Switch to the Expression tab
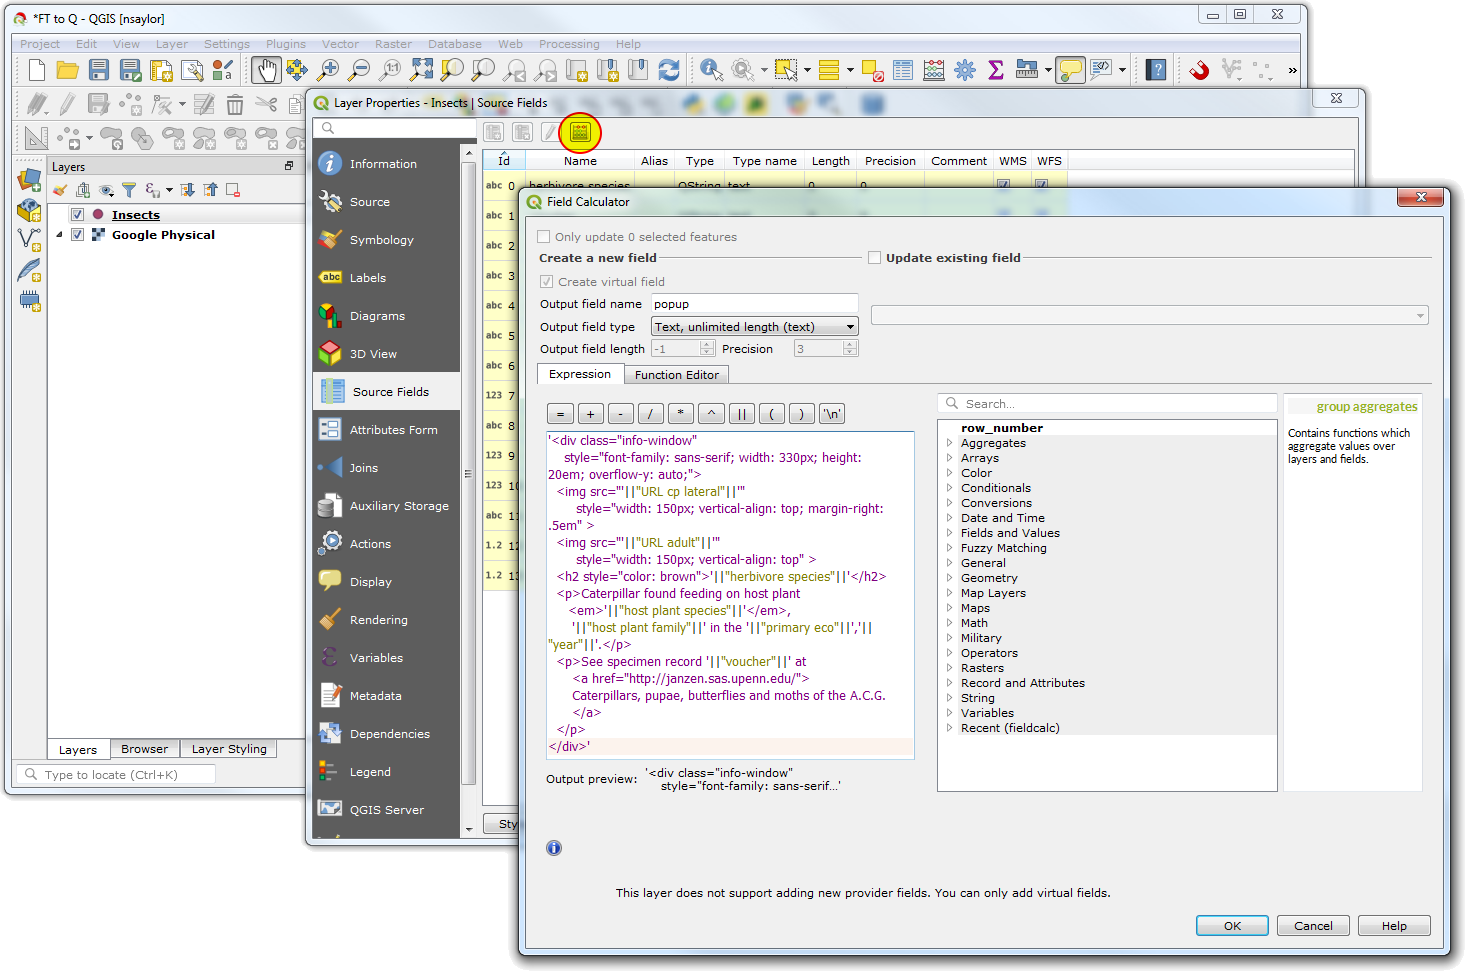This screenshot has width=1465, height=971. [x=580, y=374]
